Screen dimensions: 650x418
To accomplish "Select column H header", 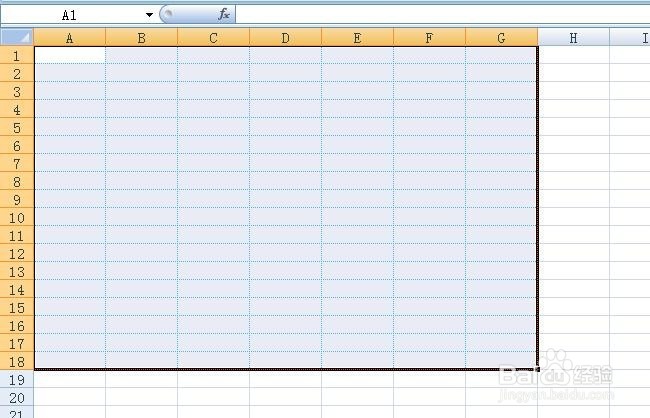I will 574,38.
